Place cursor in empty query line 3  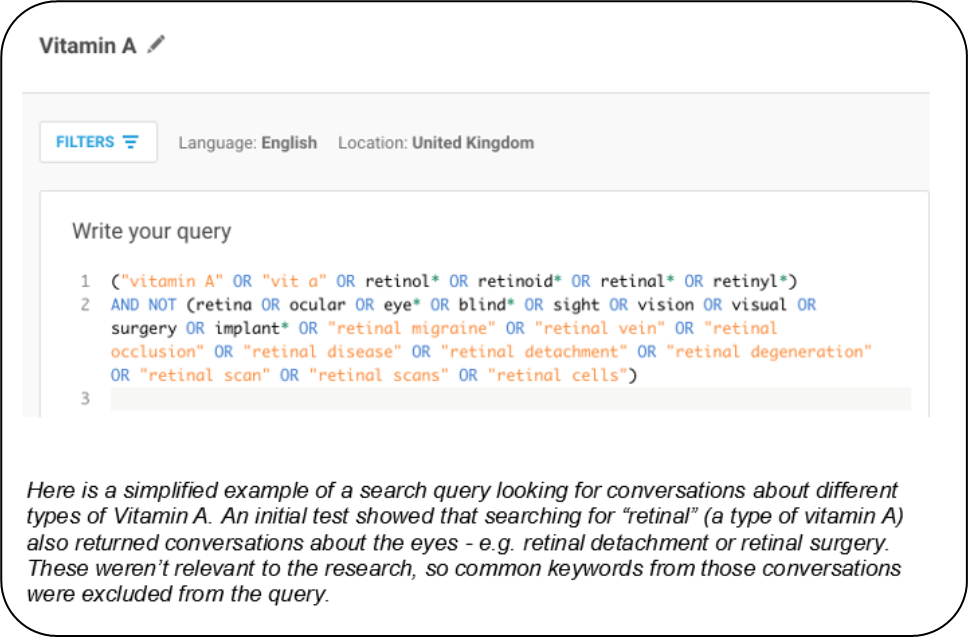(511, 399)
